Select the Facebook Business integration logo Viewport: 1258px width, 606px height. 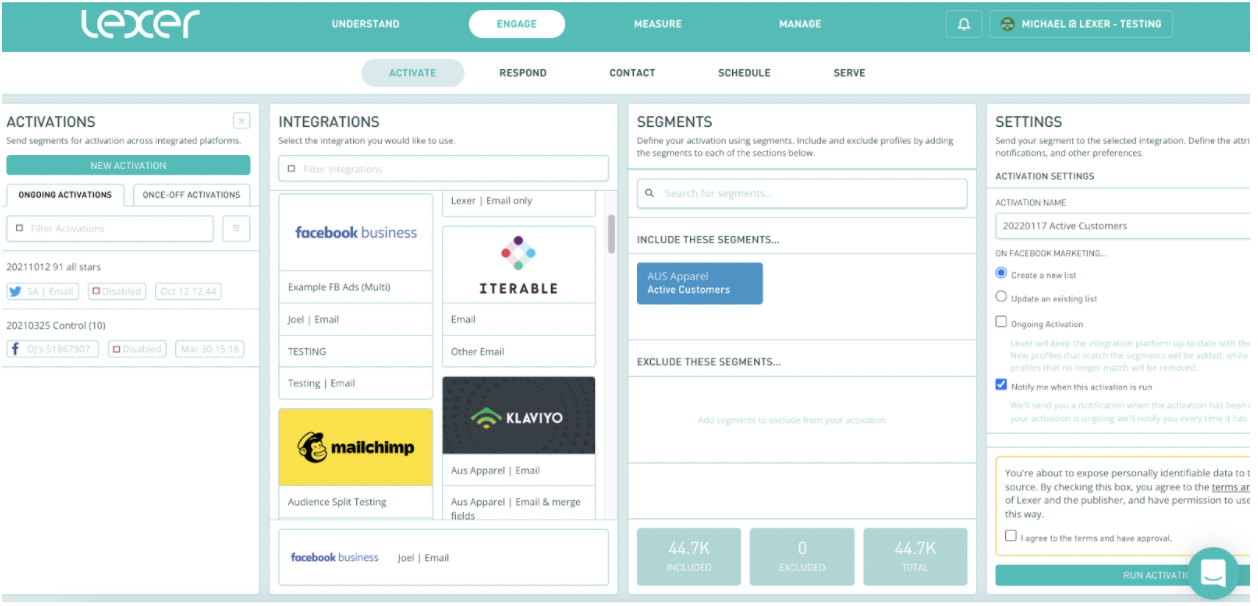click(x=356, y=232)
